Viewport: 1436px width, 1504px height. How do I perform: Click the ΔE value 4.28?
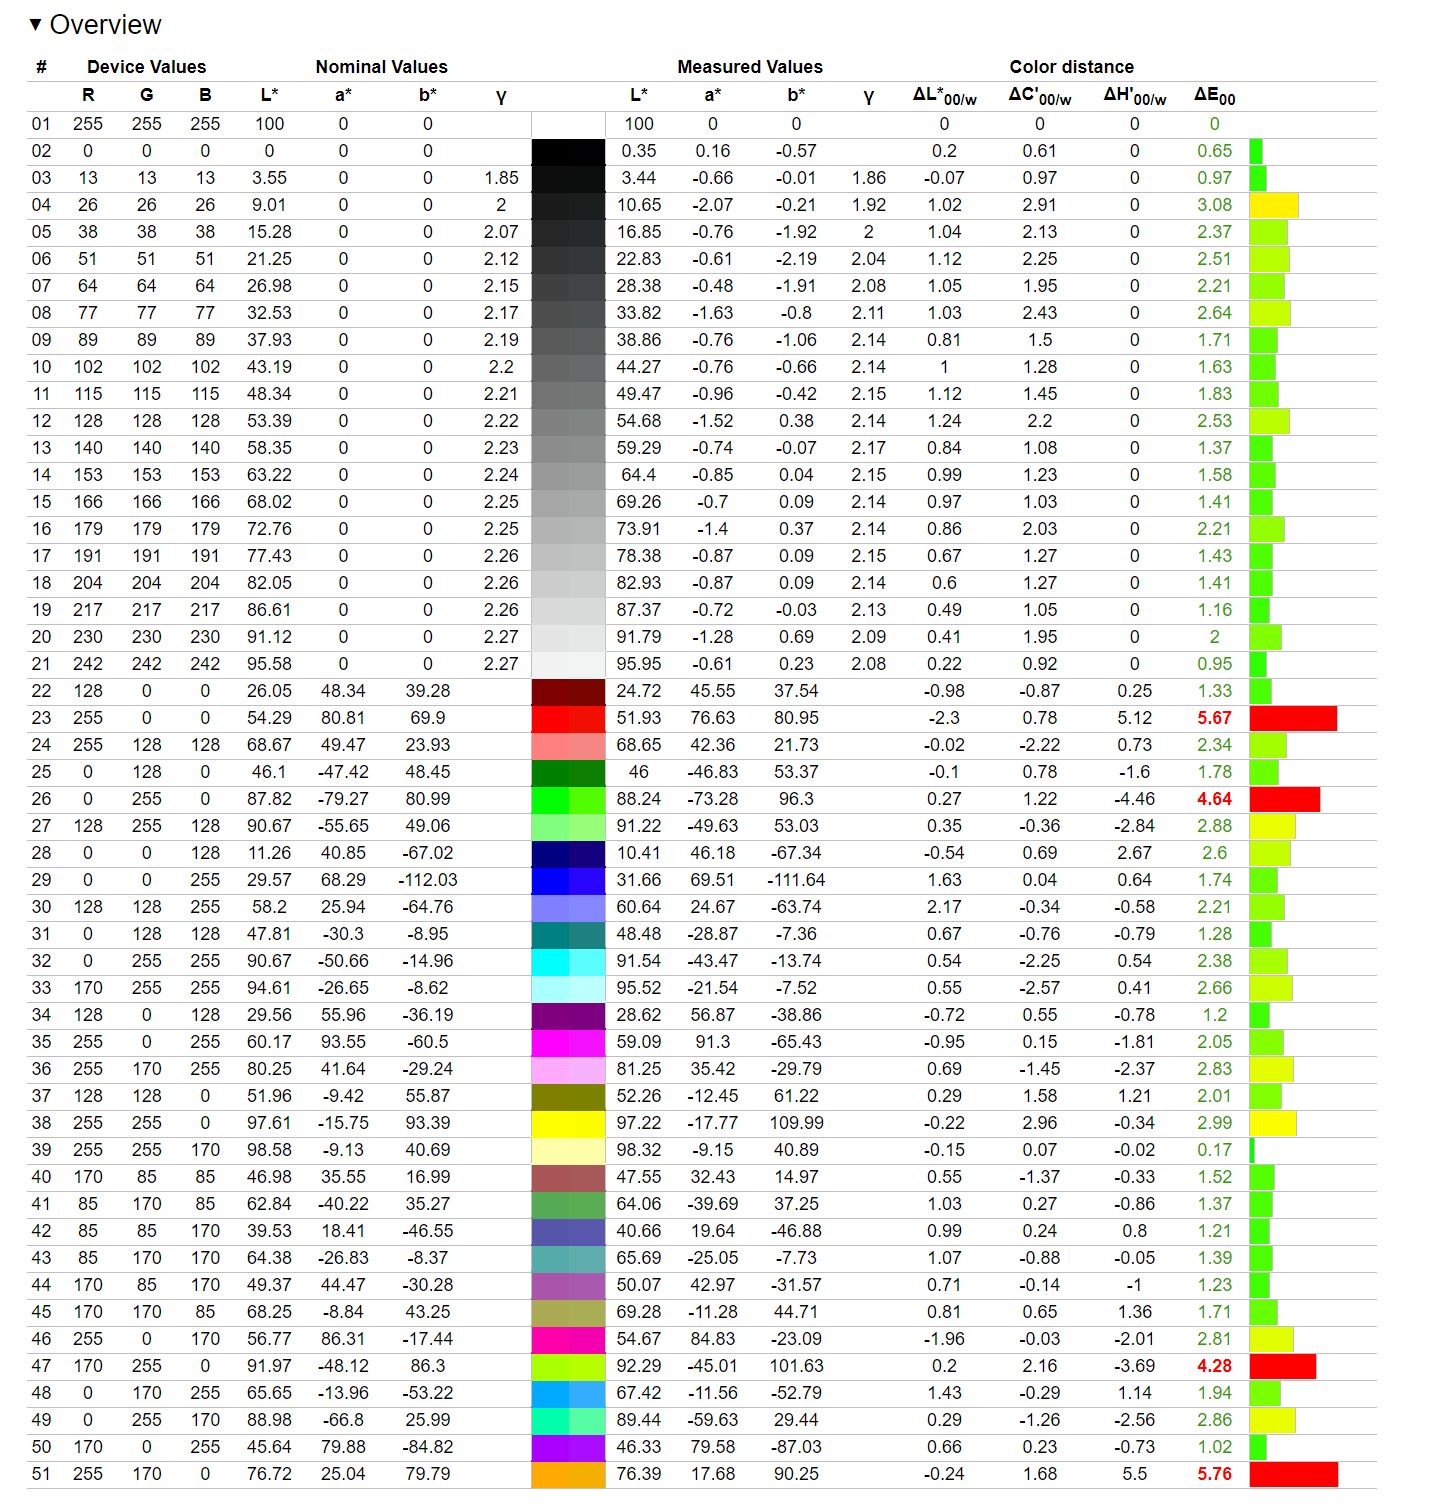[1215, 1366]
